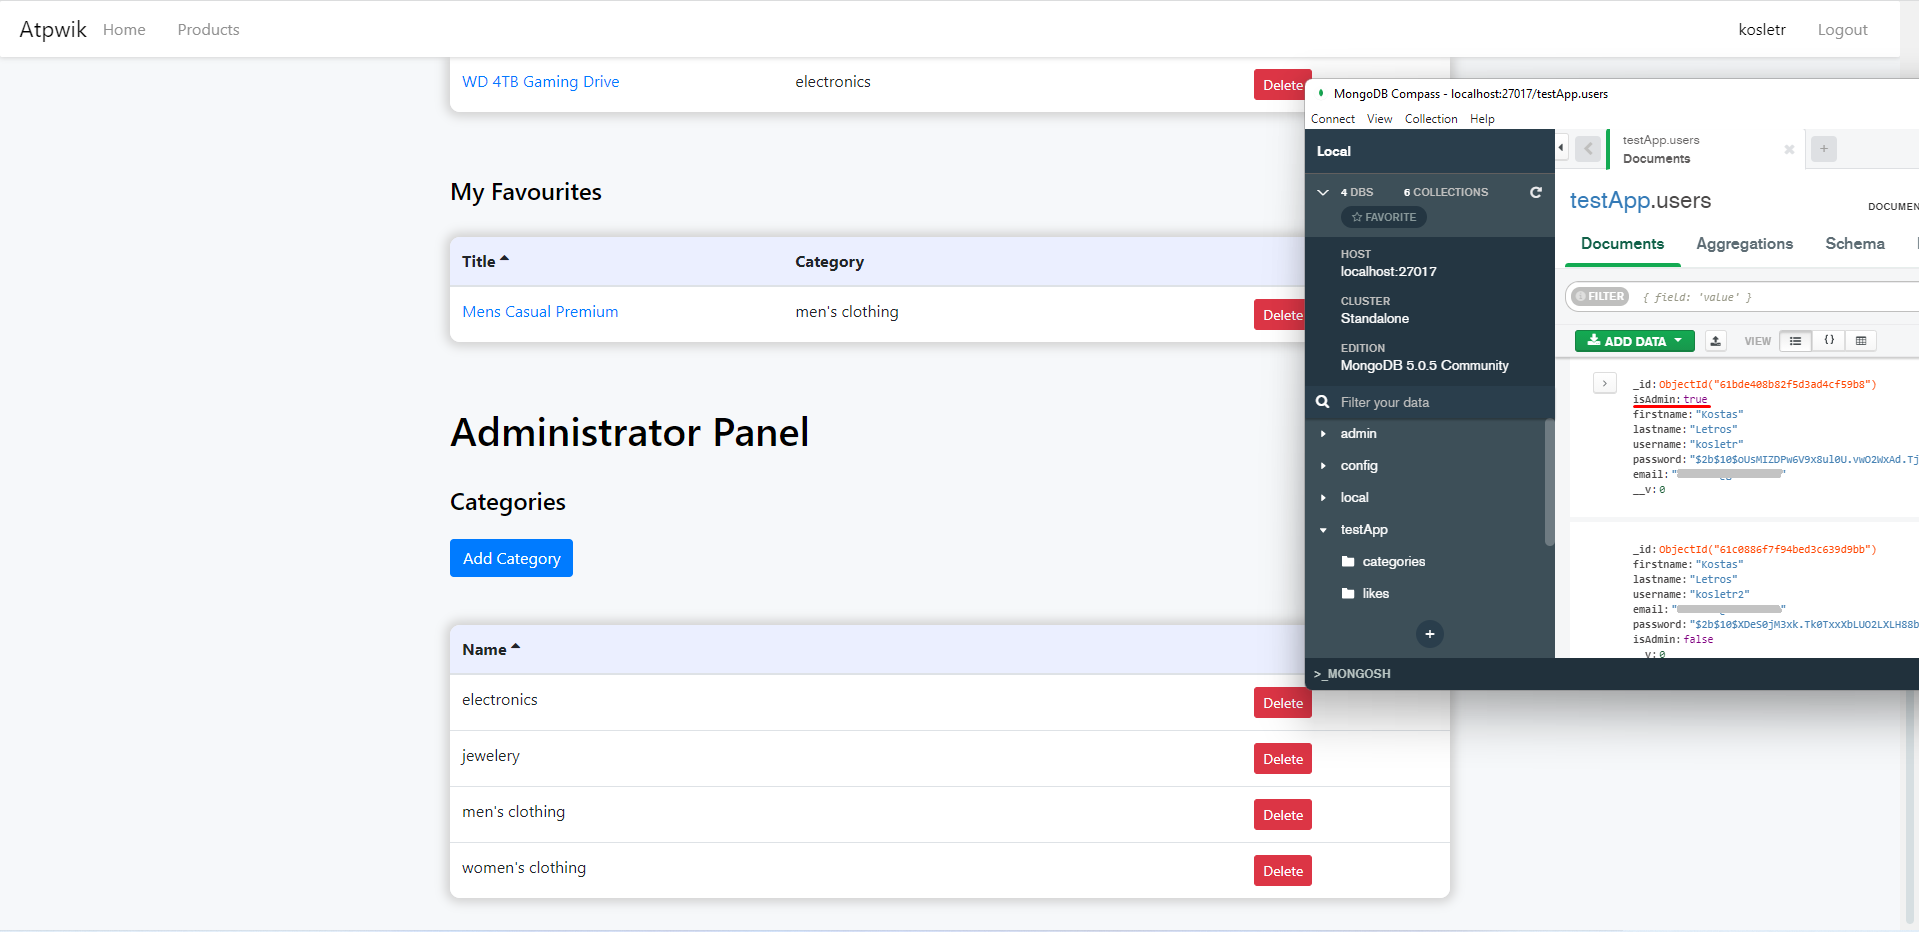
Task: Click the categories collection folder icon
Action: point(1348,561)
